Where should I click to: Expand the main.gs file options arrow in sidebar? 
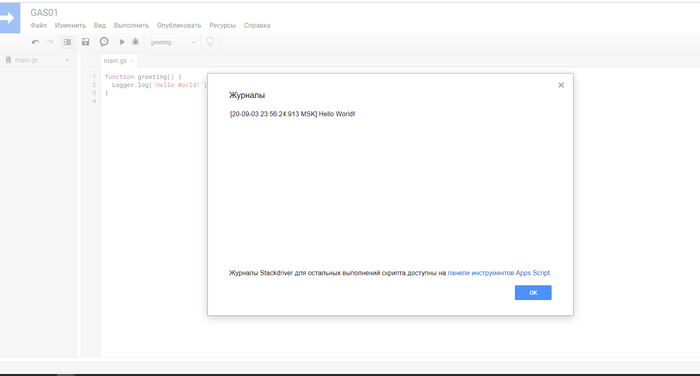(67, 60)
